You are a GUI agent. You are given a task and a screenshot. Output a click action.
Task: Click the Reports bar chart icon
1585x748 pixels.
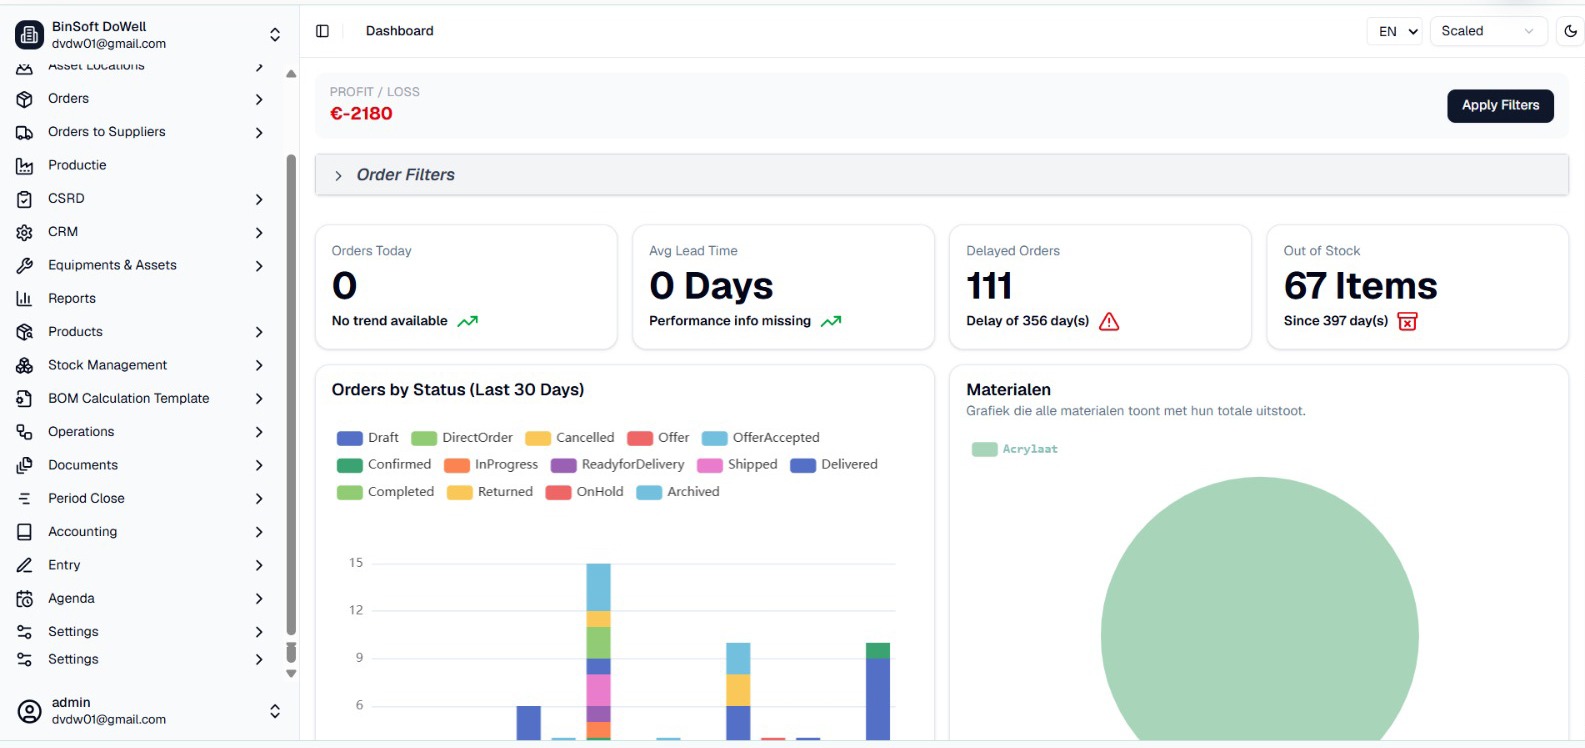coord(25,298)
